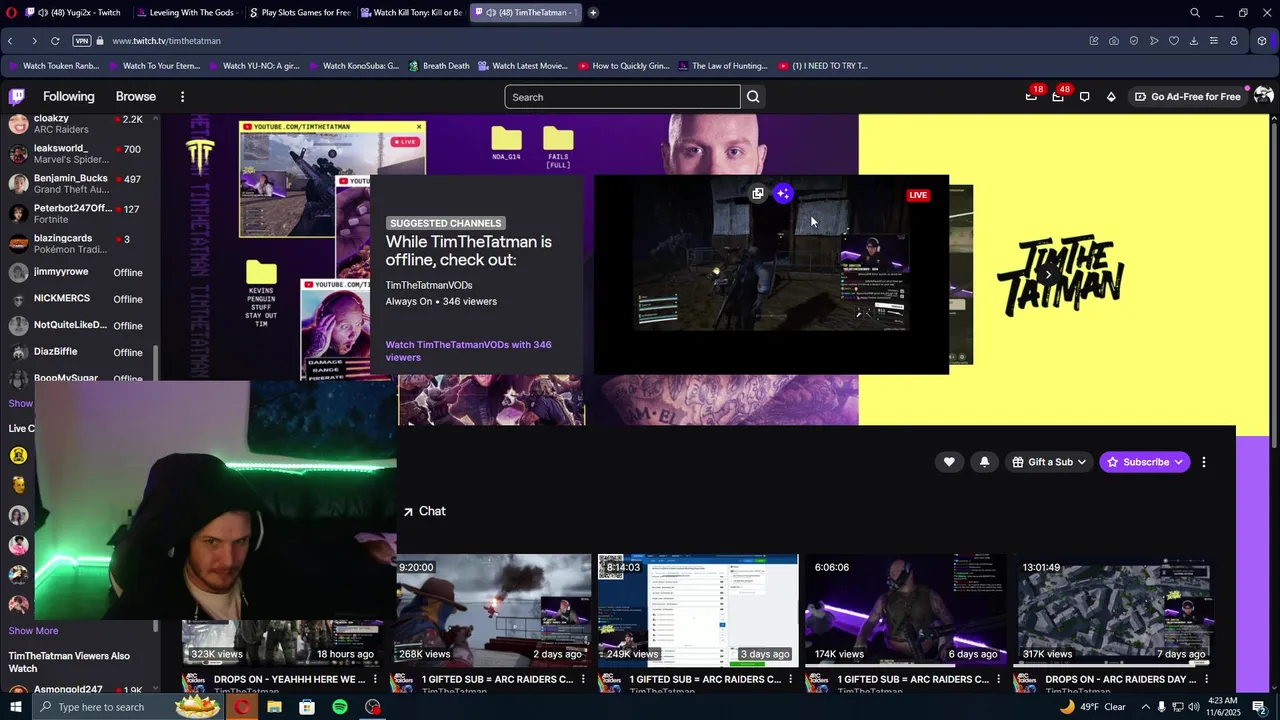1280x720 pixels.
Task: Open cloakzy channel in sidebar
Action: pos(78,124)
